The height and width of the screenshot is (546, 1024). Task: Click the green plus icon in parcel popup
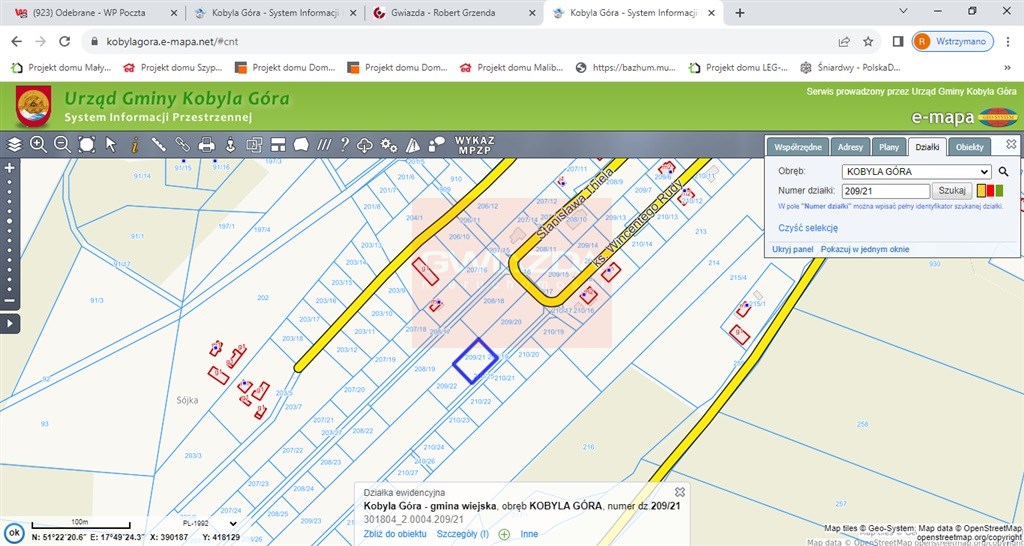click(504, 534)
